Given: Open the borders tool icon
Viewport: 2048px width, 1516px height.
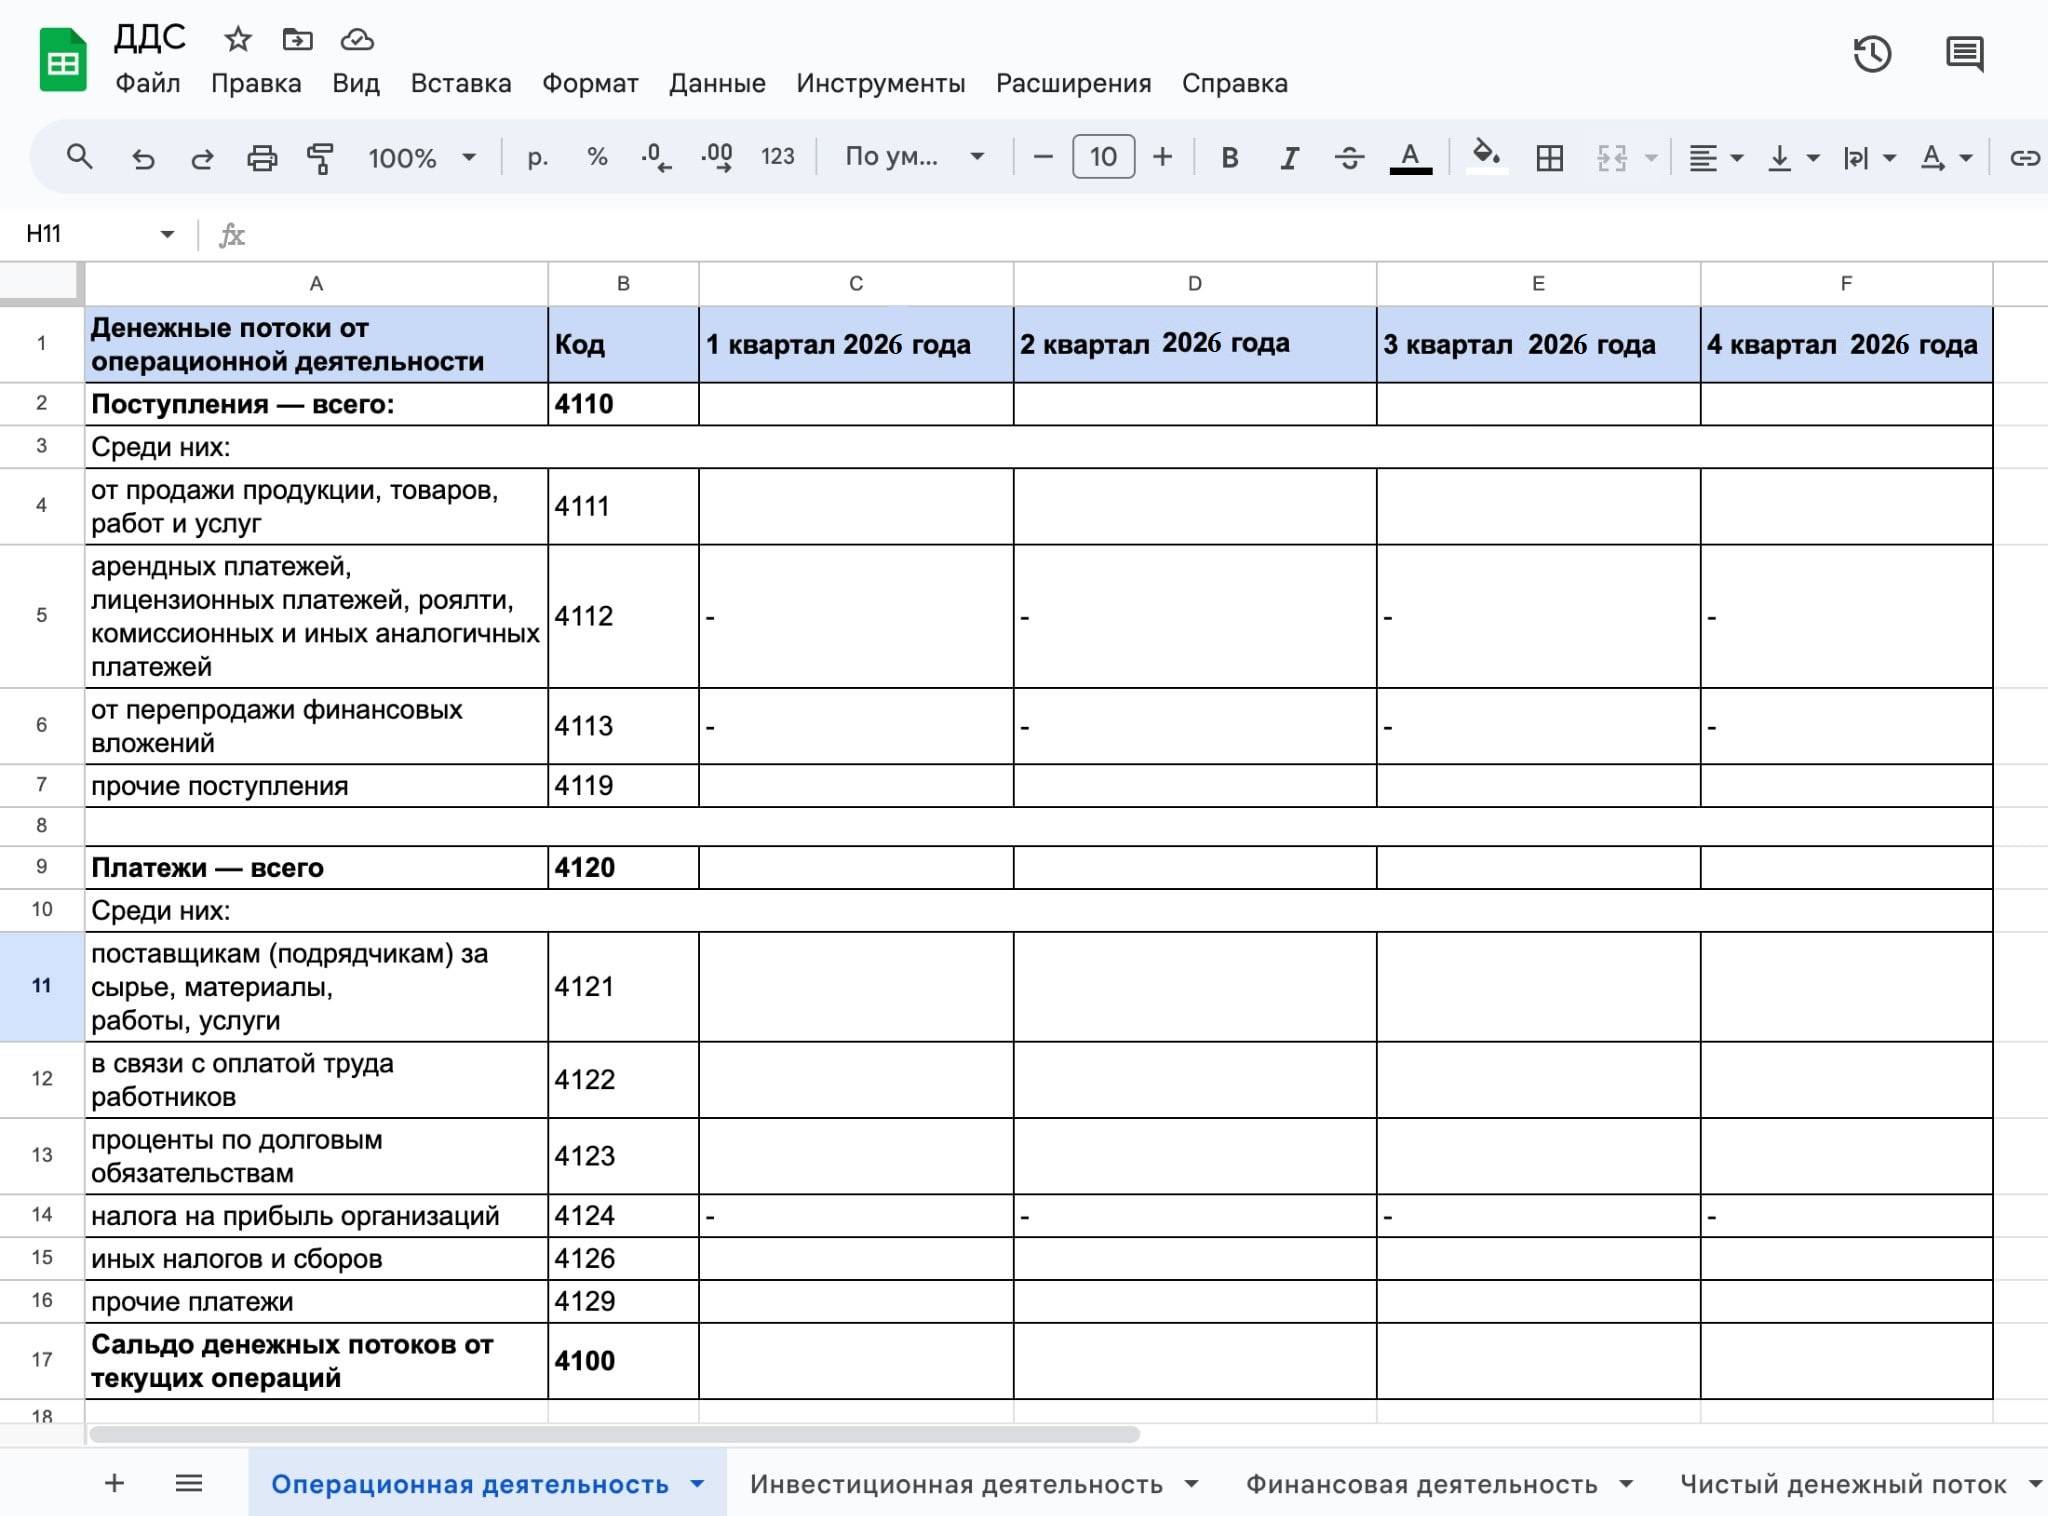Looking at the screenshot, I should 1549,158.
